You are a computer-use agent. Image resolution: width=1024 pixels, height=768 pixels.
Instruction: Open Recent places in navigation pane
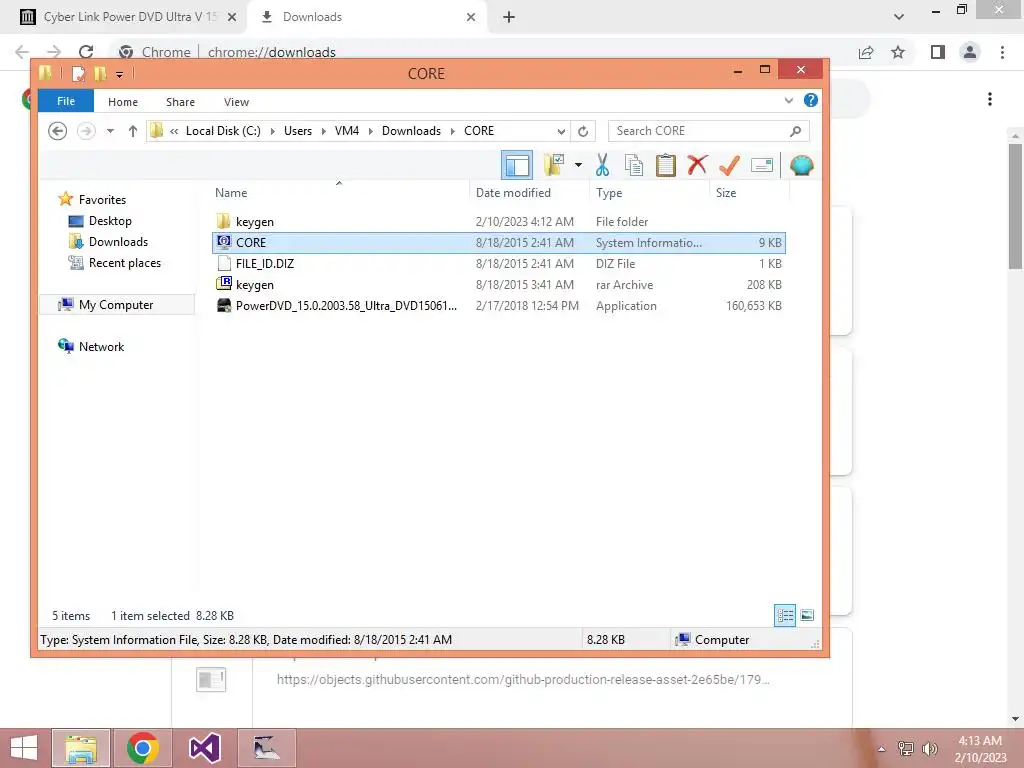(x=124, y=263)
